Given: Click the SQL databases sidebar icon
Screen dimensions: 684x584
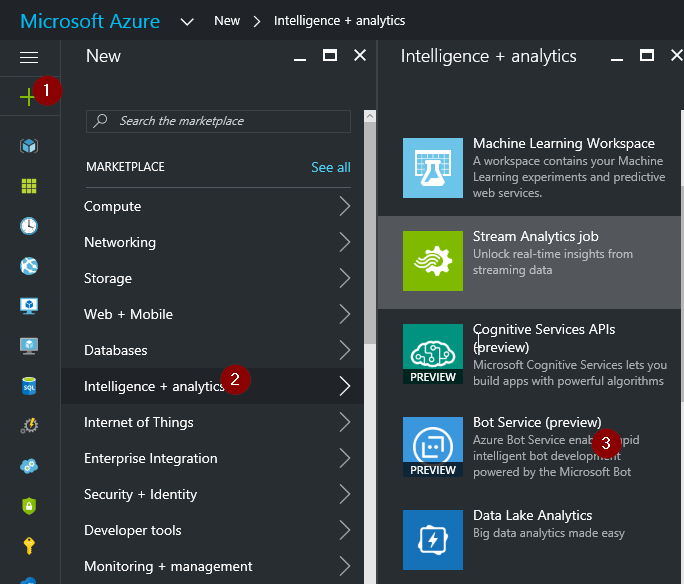Looking at the screenshot, I should pyautogui.click(x=29, y=386).
